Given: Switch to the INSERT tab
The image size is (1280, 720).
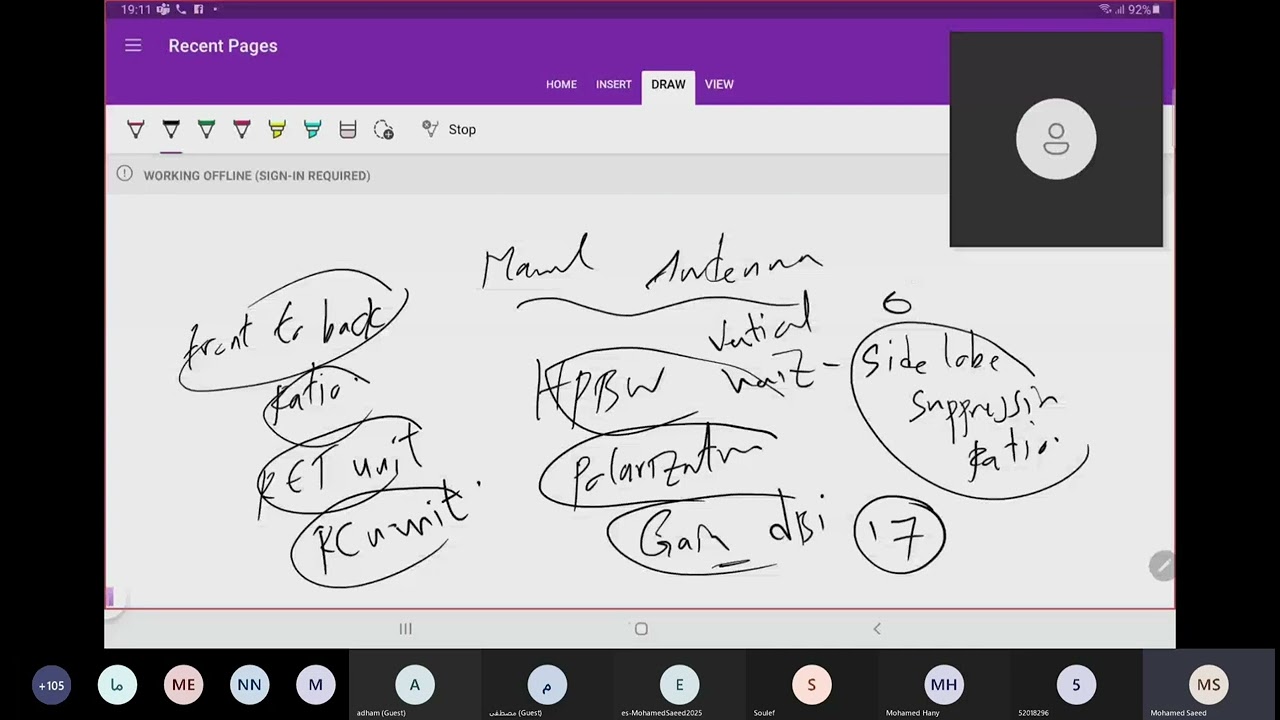Looking at the screenshot, I should [x=614, y=84].
